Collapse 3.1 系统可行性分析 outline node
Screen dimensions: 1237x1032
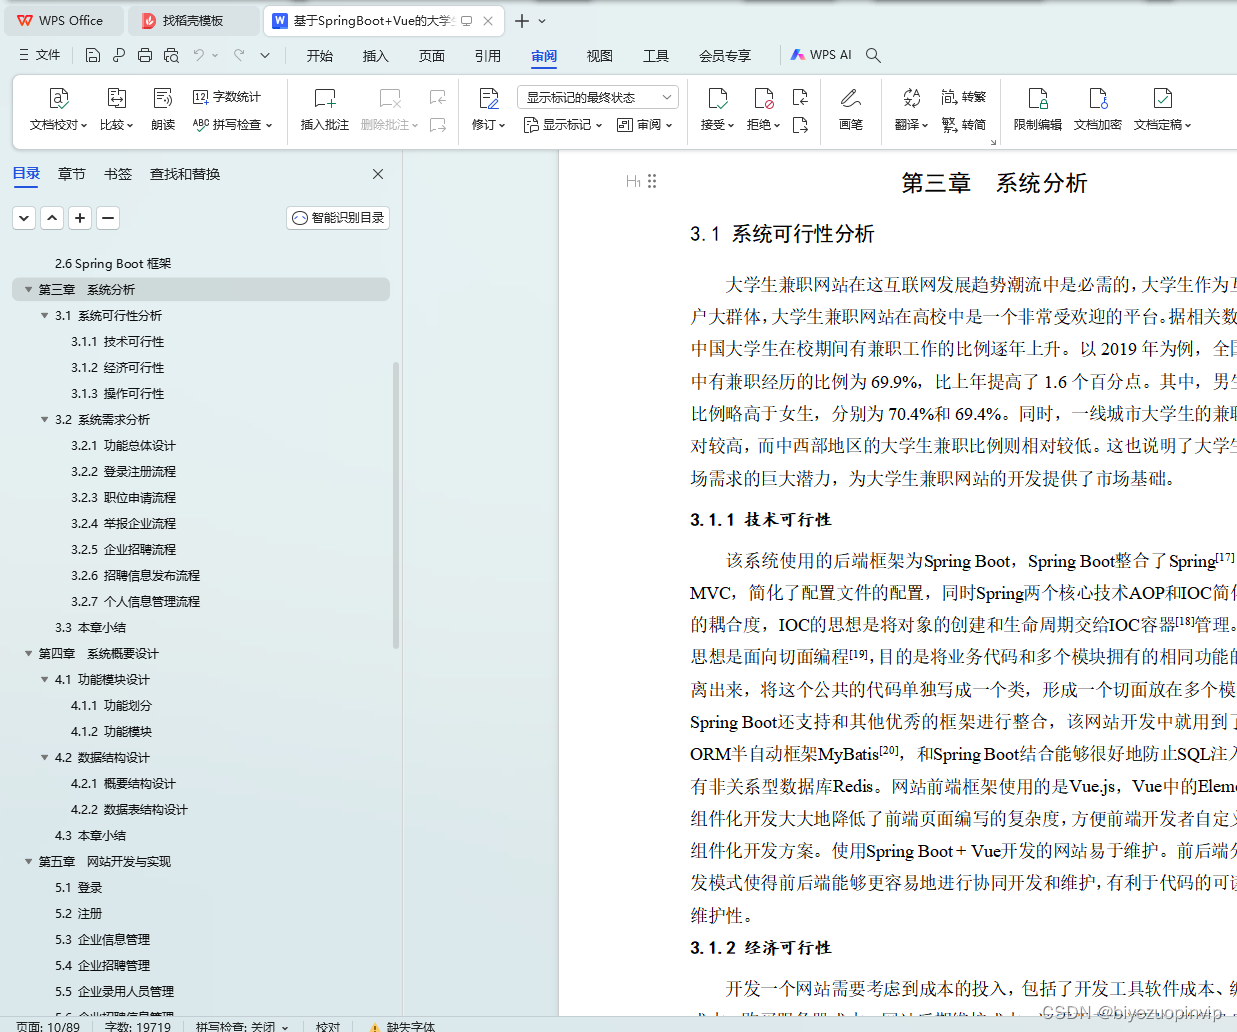[44, 315]
